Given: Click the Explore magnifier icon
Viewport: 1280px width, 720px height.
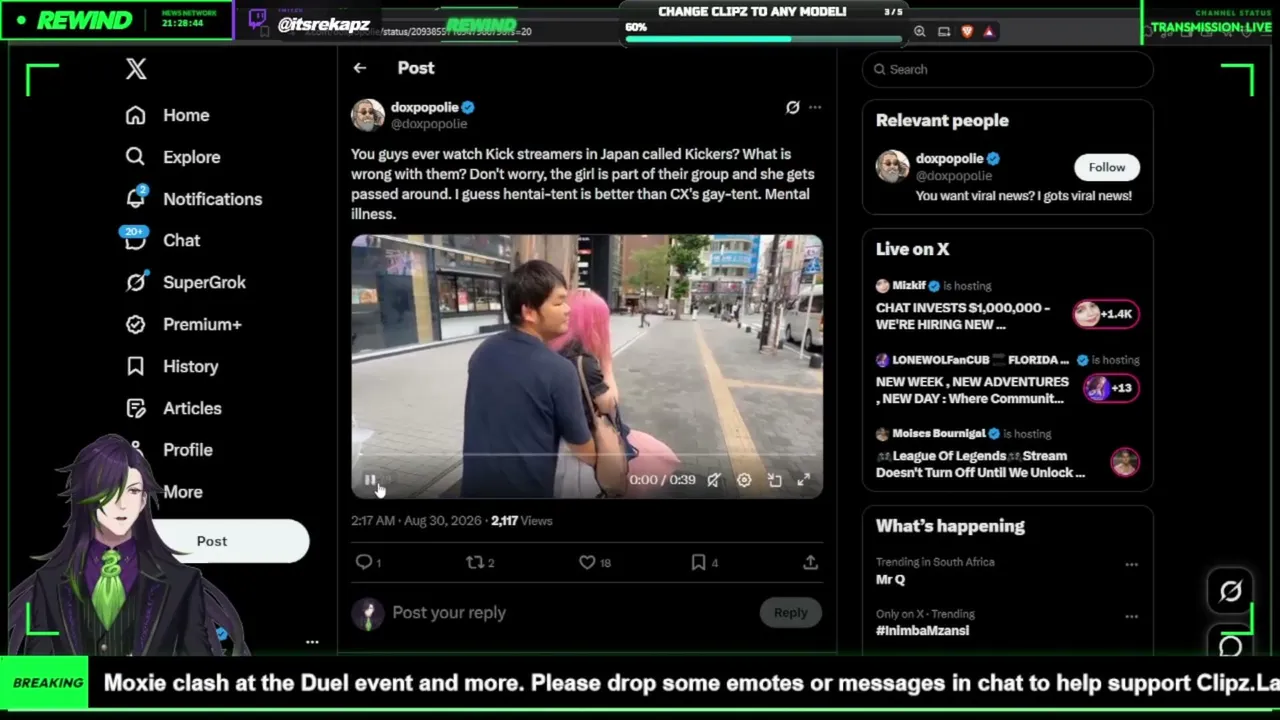Looking at the screenshot, I should click(x=136, y=157).
